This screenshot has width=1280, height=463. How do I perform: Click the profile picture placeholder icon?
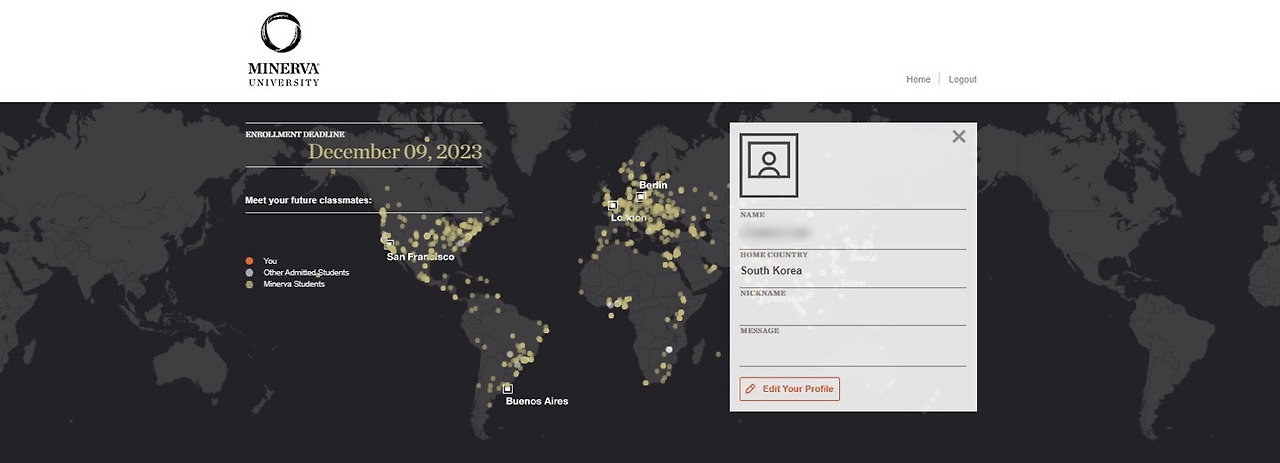(769, 165)
